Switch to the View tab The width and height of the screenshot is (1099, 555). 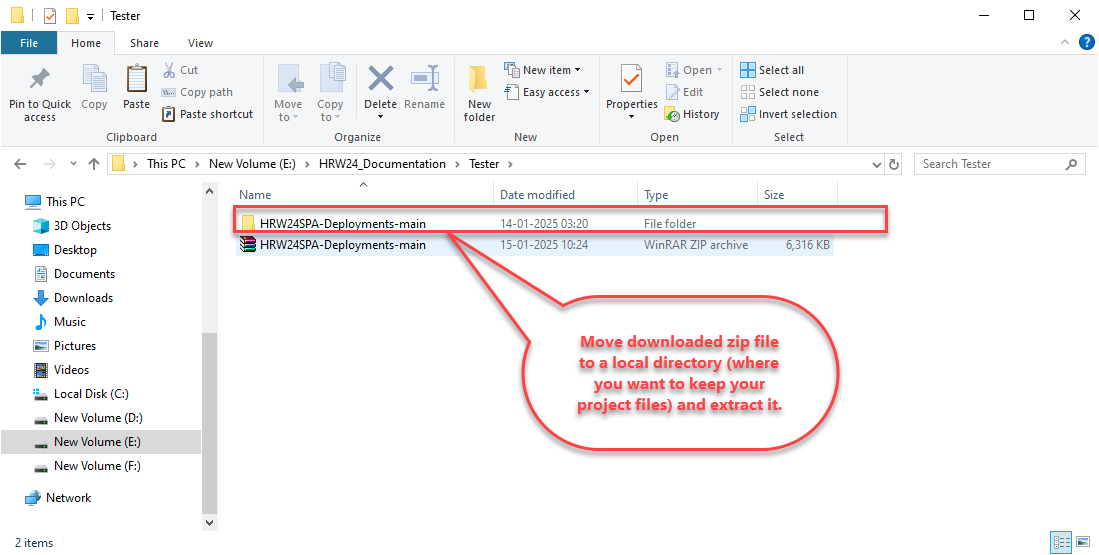pyautogui.click(x=200, y=43)
